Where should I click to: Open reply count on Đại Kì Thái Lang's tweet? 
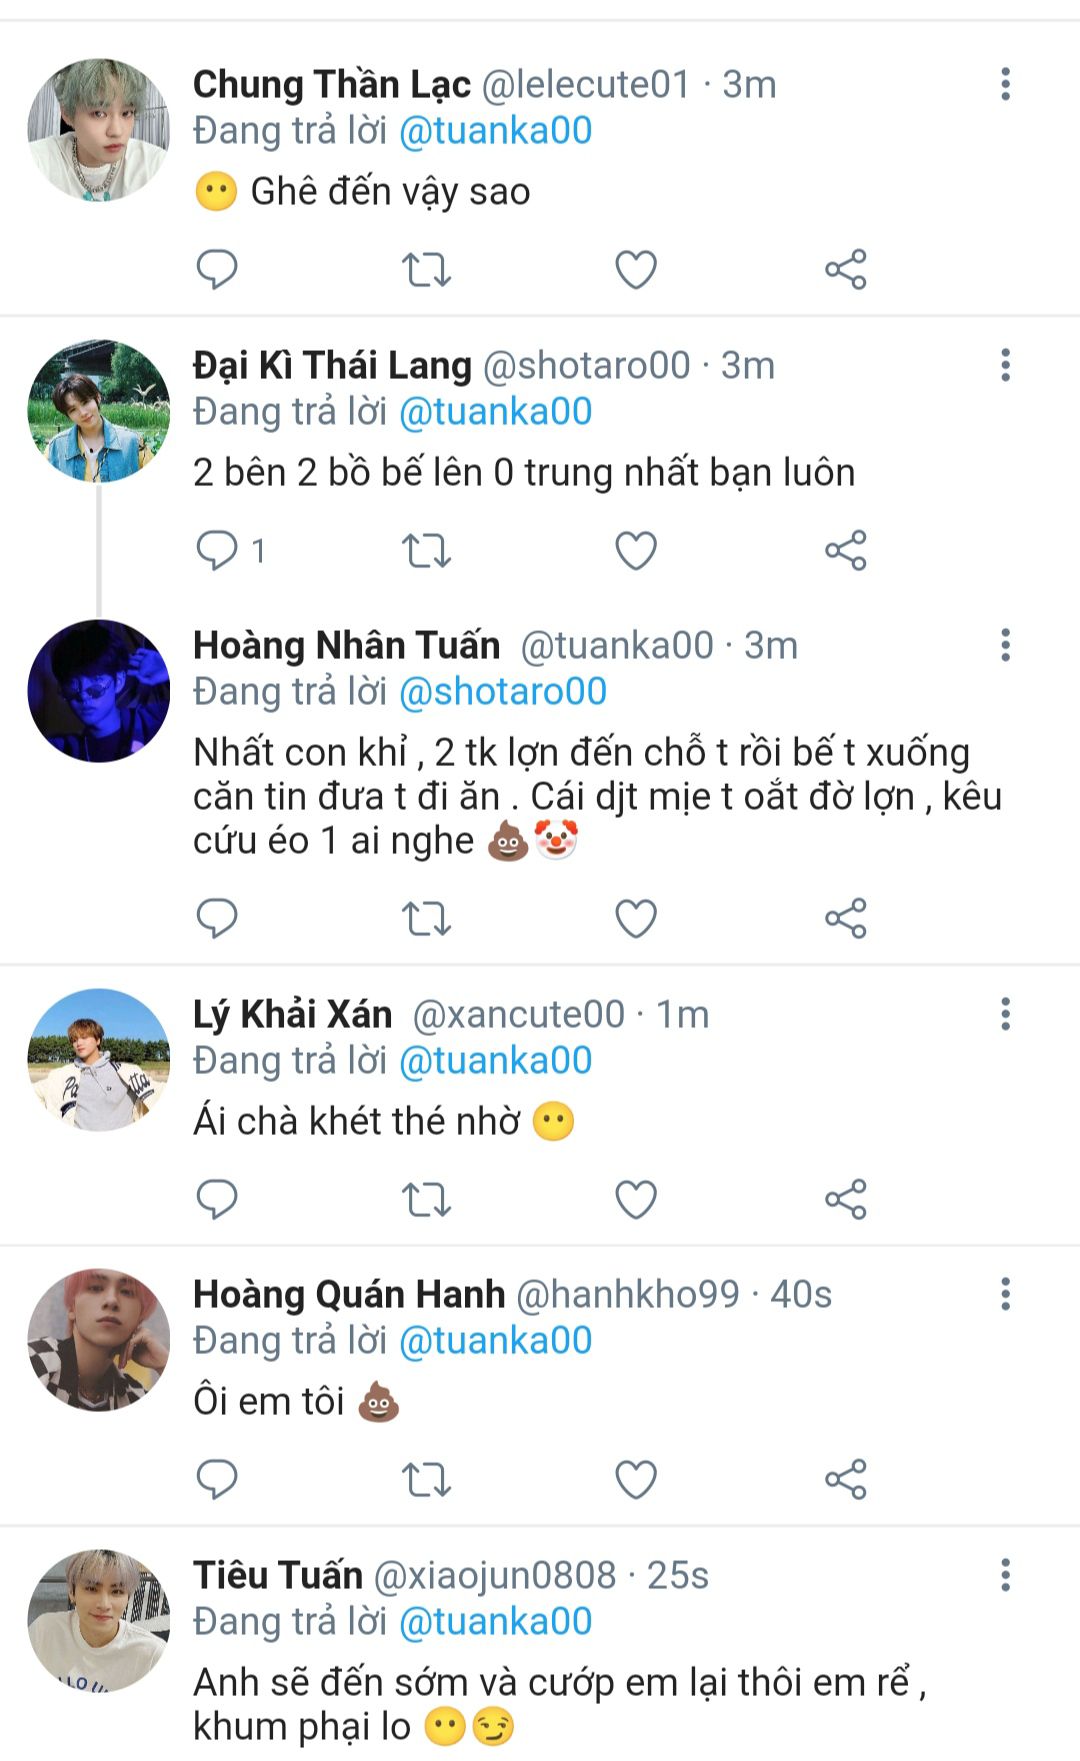231,550
